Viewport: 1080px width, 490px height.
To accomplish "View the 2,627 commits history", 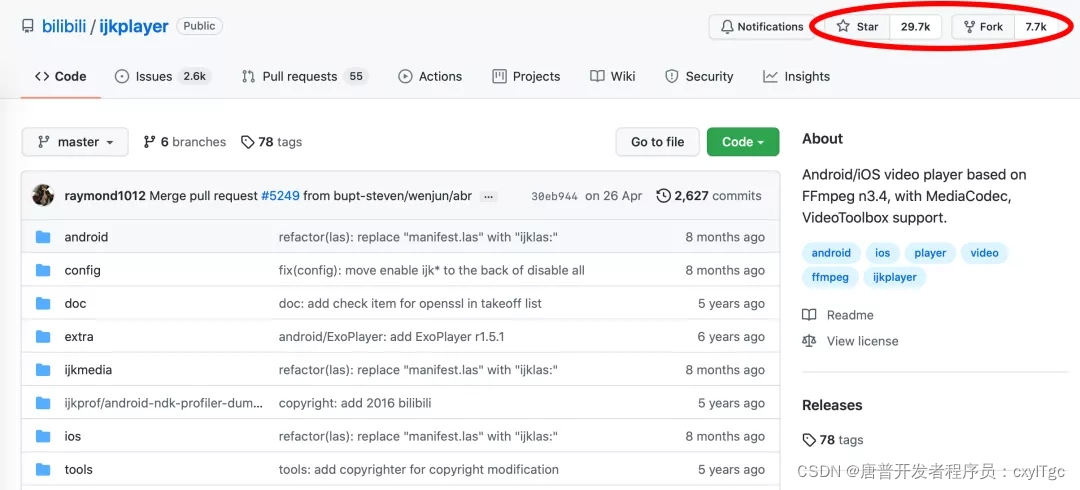I will [709, 196].
